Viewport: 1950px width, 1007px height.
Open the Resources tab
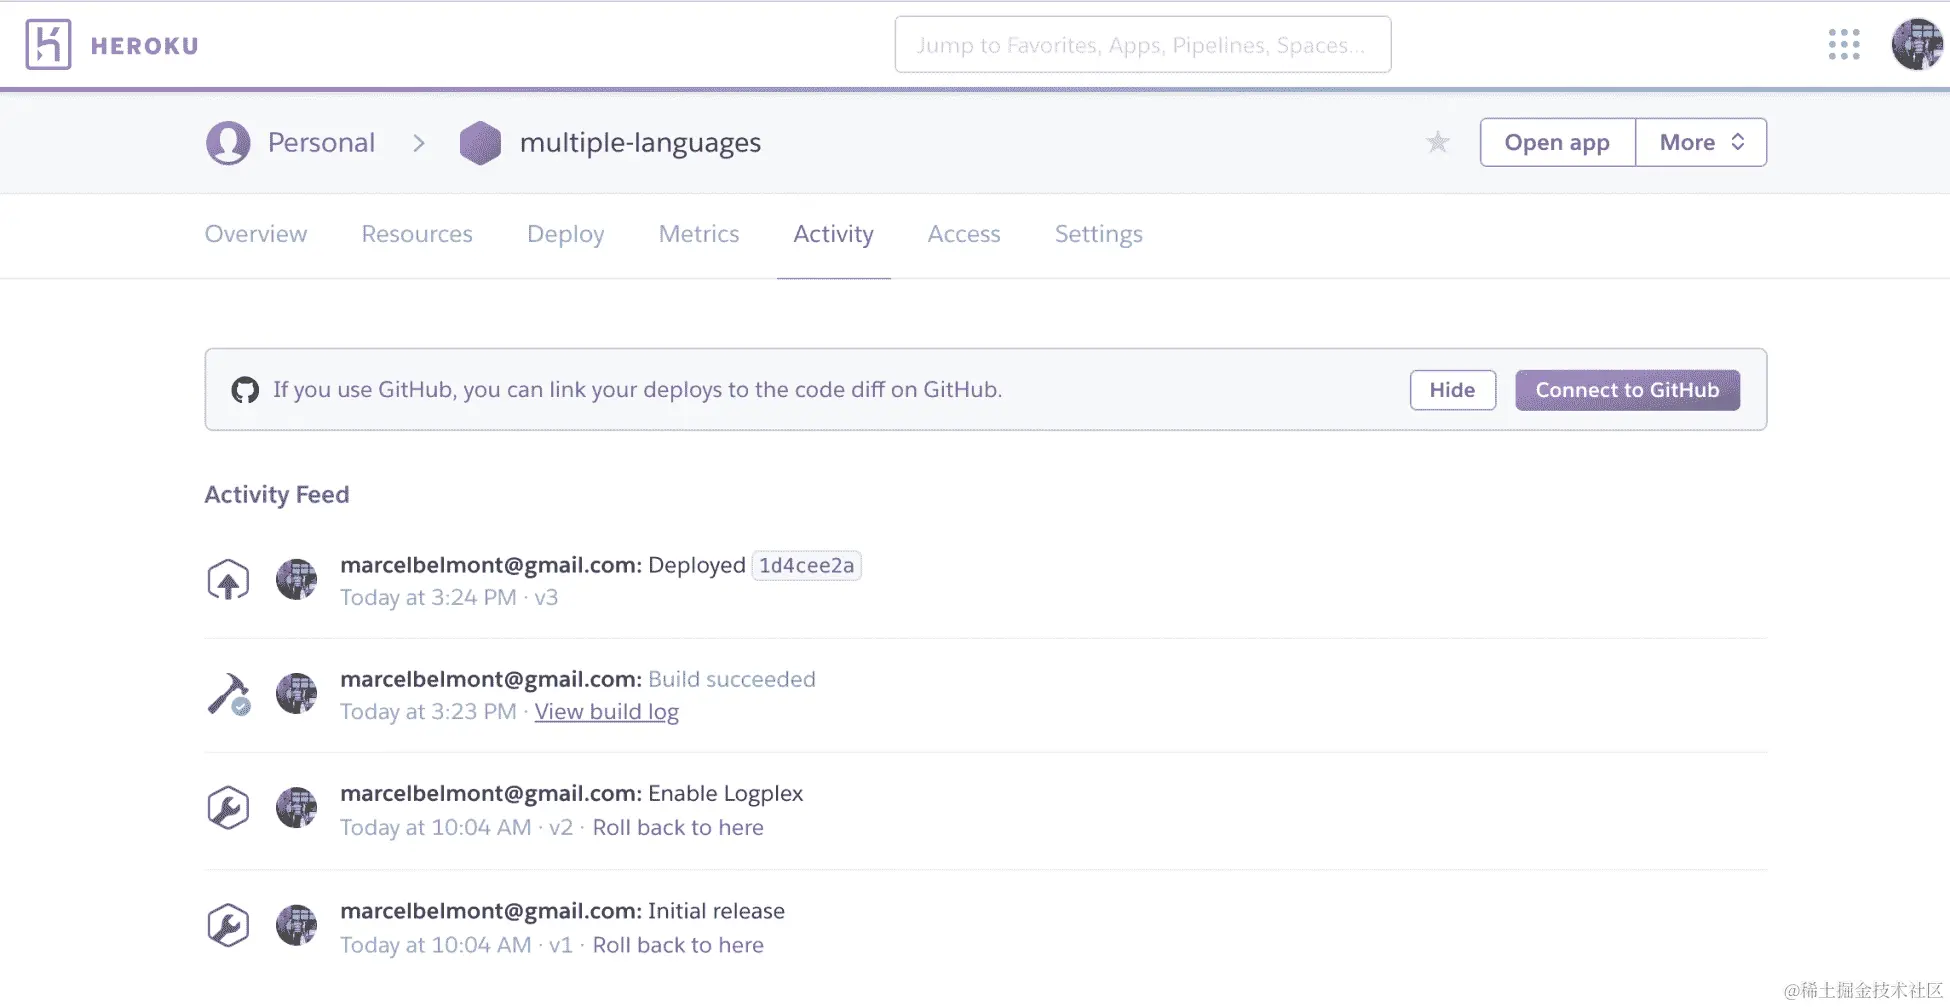click(x=417, y=234)
